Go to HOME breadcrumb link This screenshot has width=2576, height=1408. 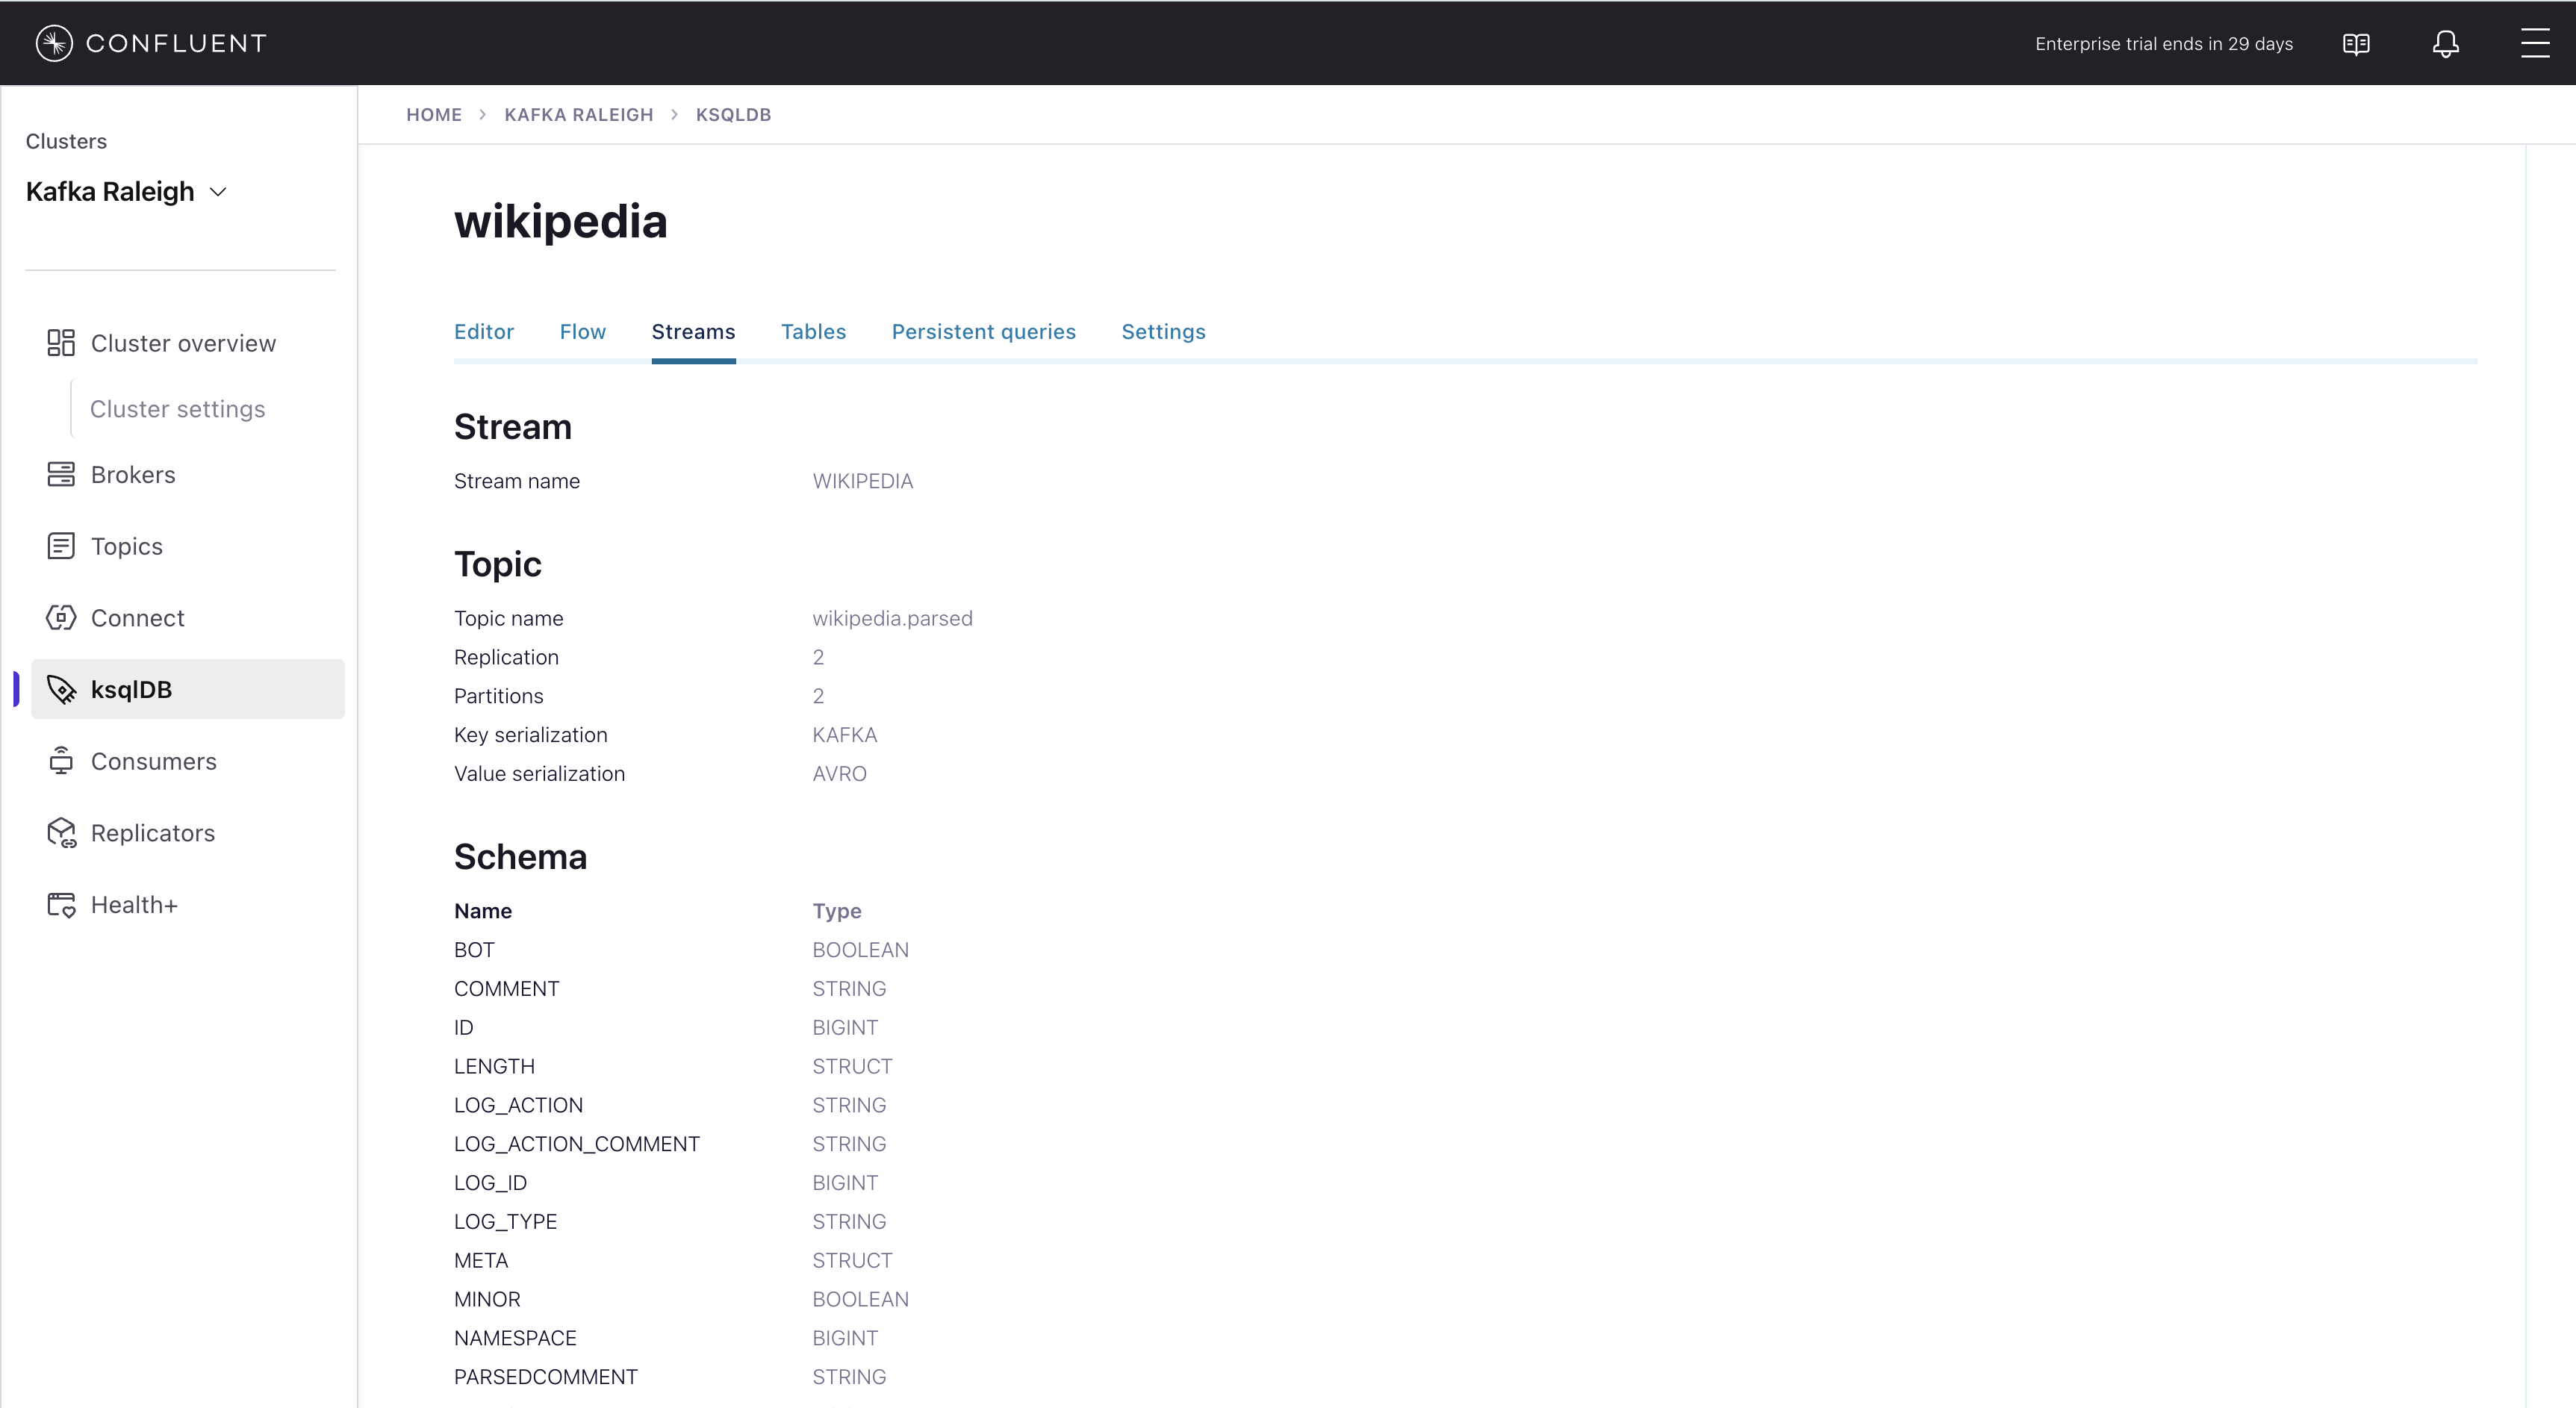click(x=434, y=115)
